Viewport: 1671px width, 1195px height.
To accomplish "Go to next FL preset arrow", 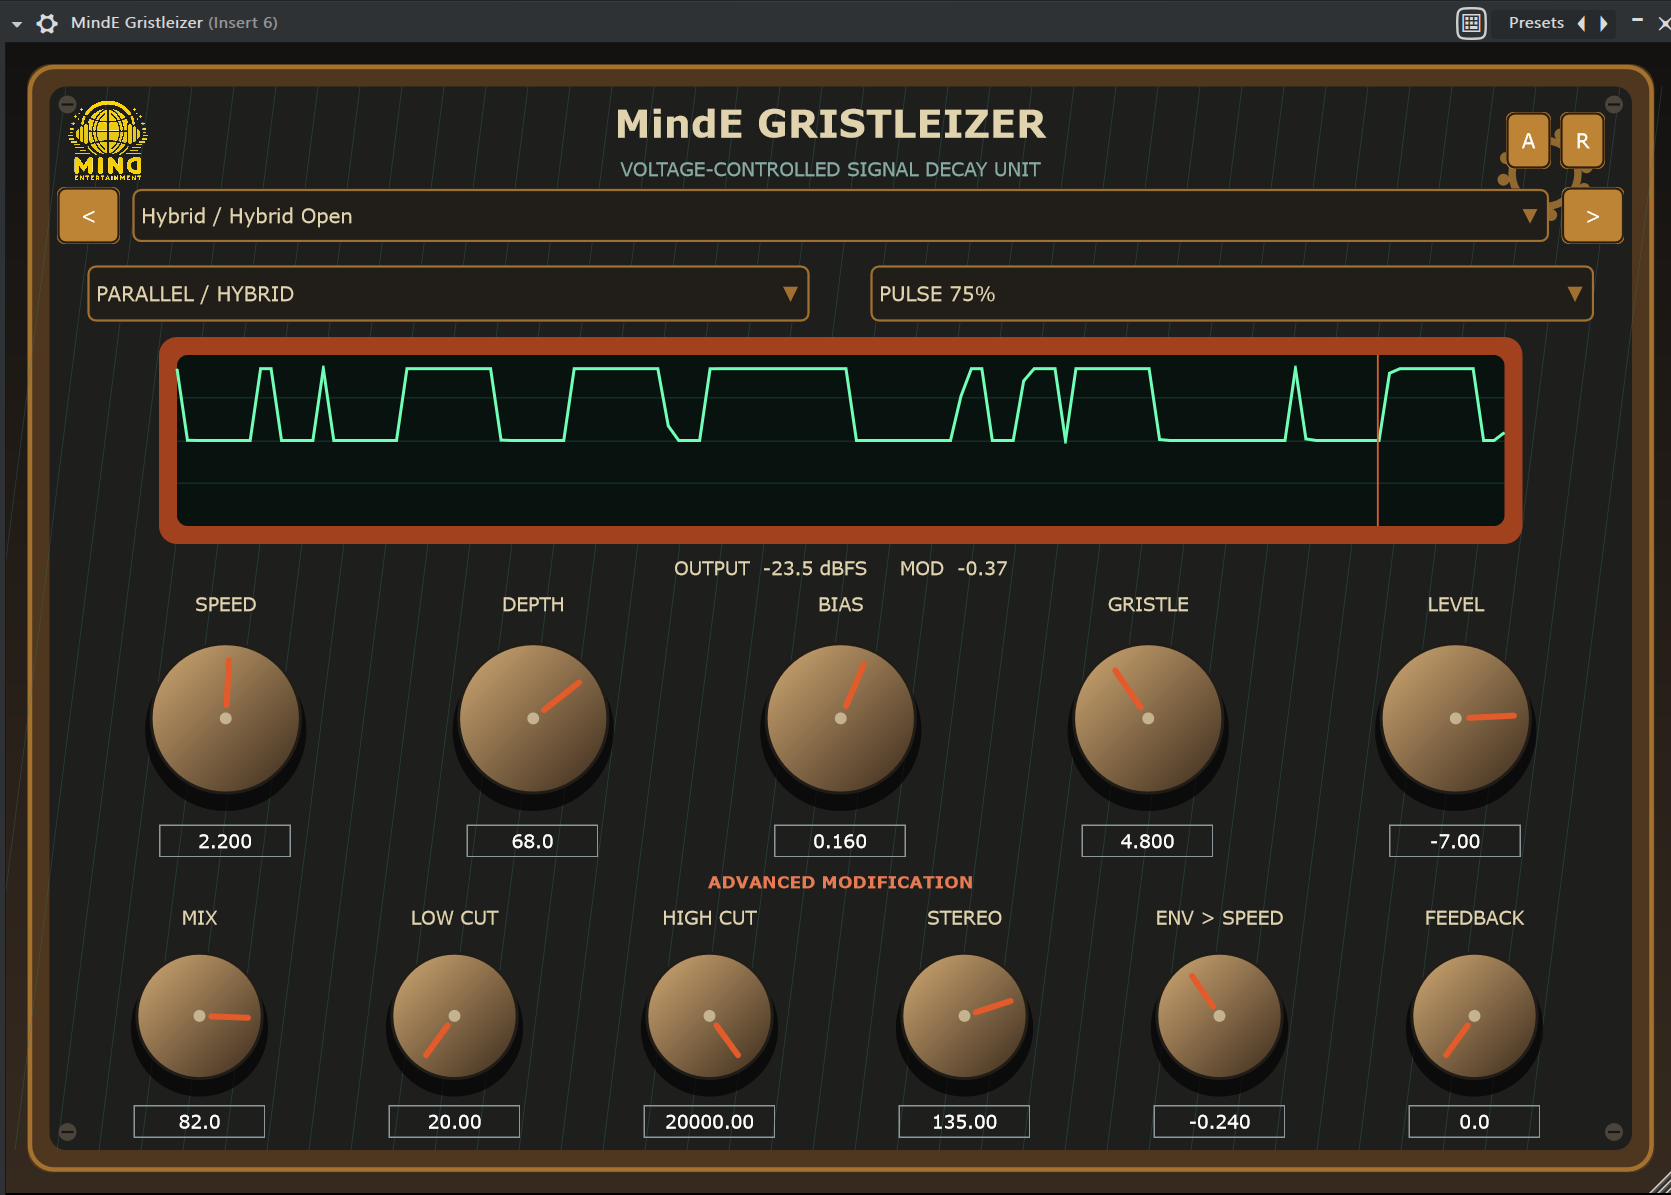I will pos(1604,23).
